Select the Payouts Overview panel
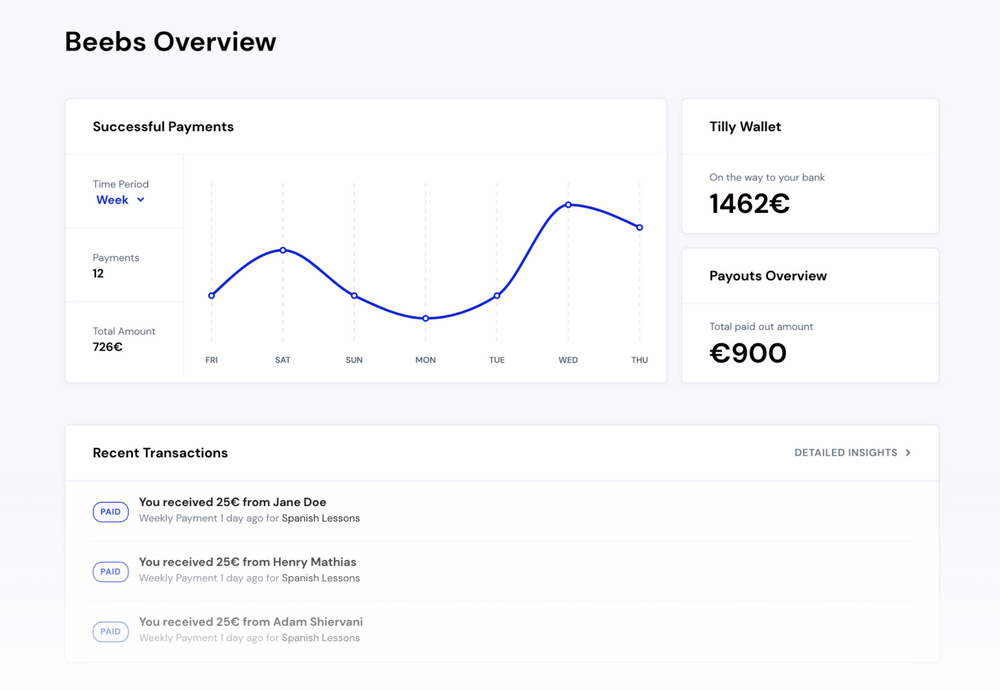 (766, 275)
